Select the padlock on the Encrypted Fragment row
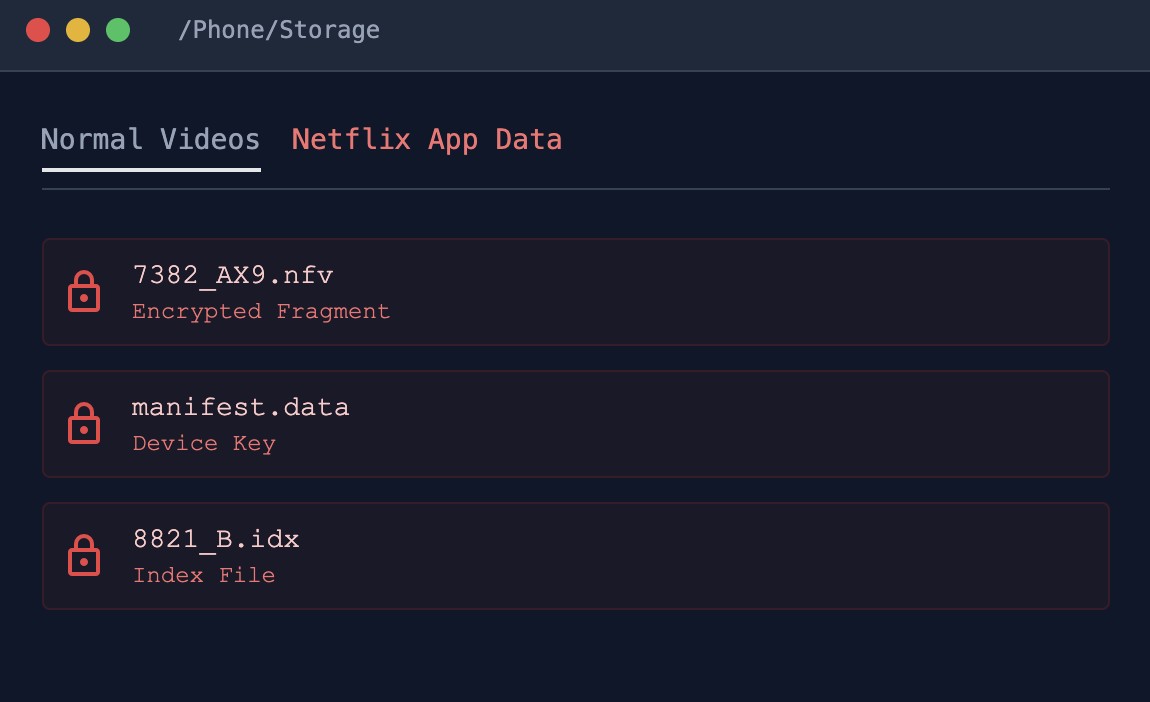 pos(85,292)
